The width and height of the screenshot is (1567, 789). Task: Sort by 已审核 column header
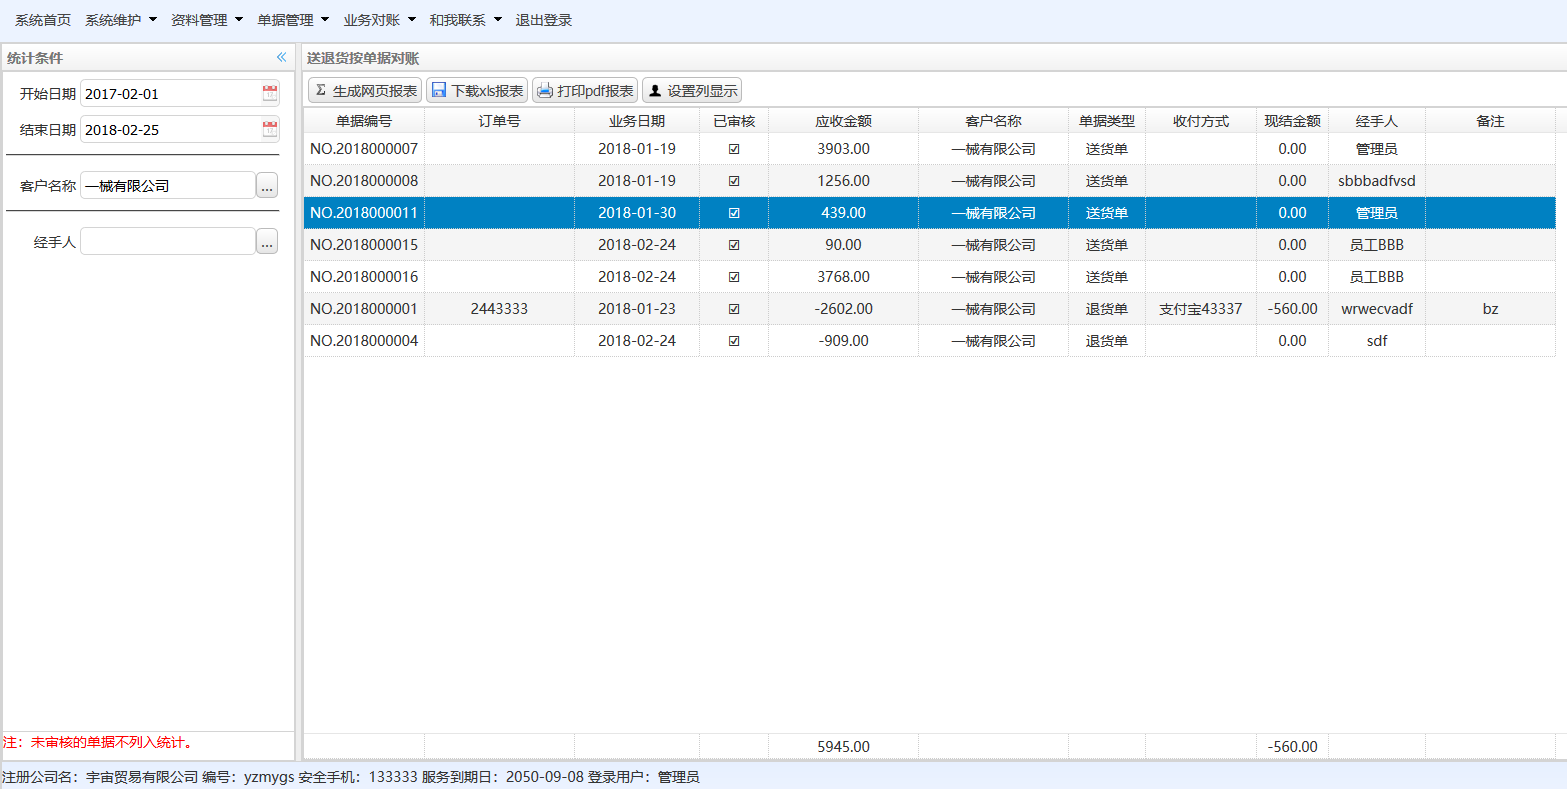pos(734,120)
